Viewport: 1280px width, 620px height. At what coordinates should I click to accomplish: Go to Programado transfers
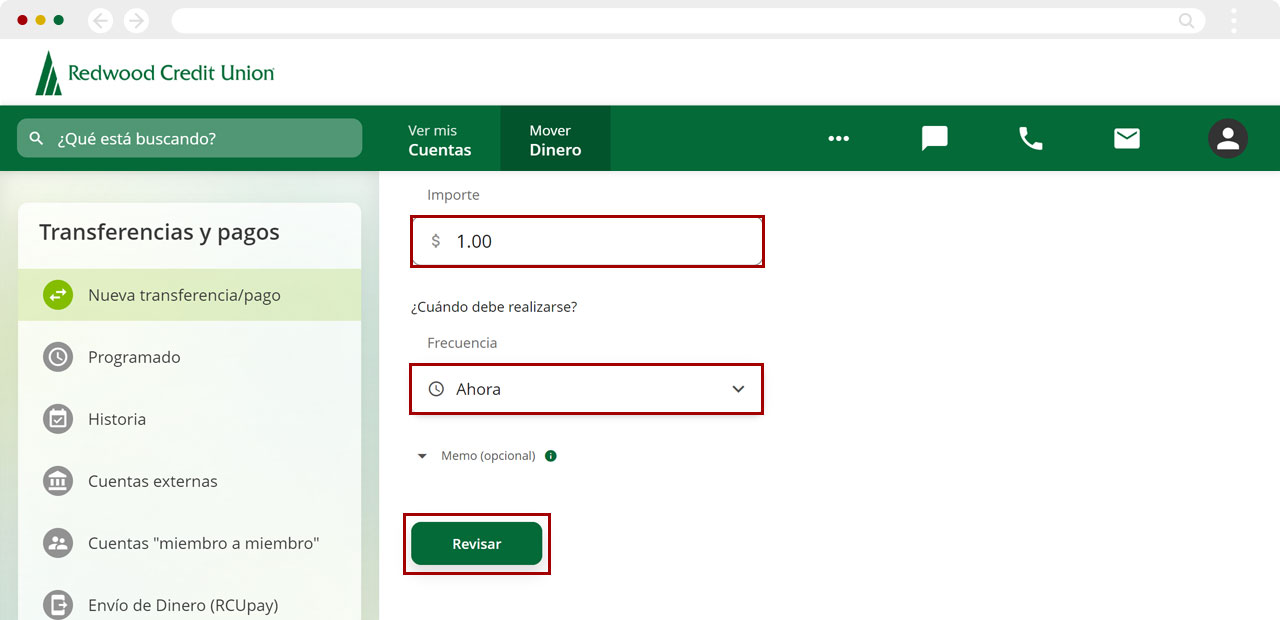coord(134,357)
